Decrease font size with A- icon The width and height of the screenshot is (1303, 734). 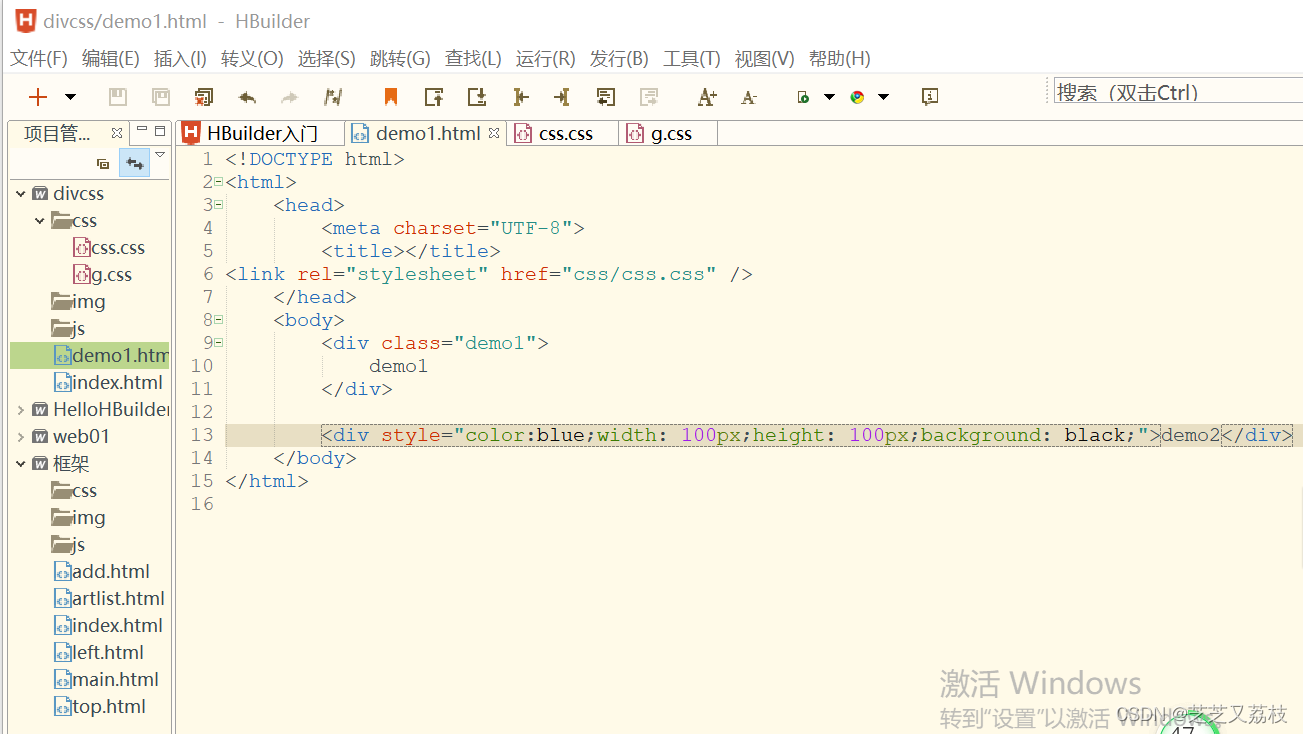(x=749, y=97)
